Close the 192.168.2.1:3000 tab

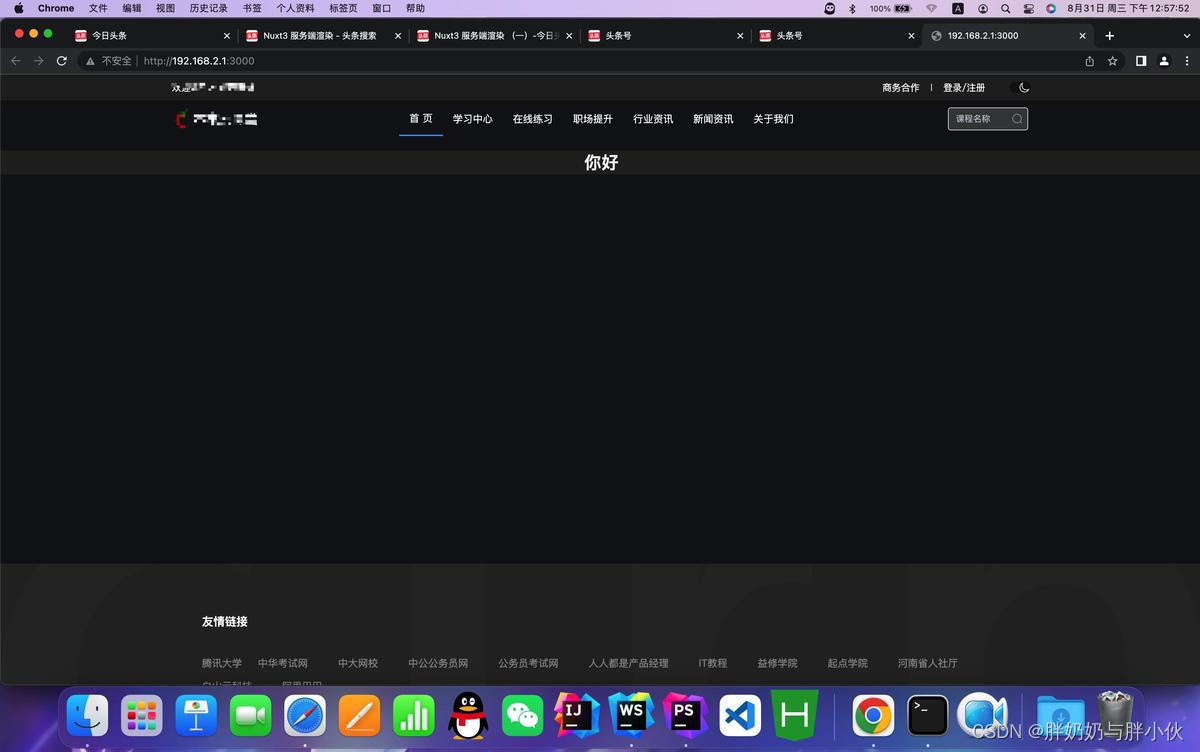click(x=1082, y=35)
